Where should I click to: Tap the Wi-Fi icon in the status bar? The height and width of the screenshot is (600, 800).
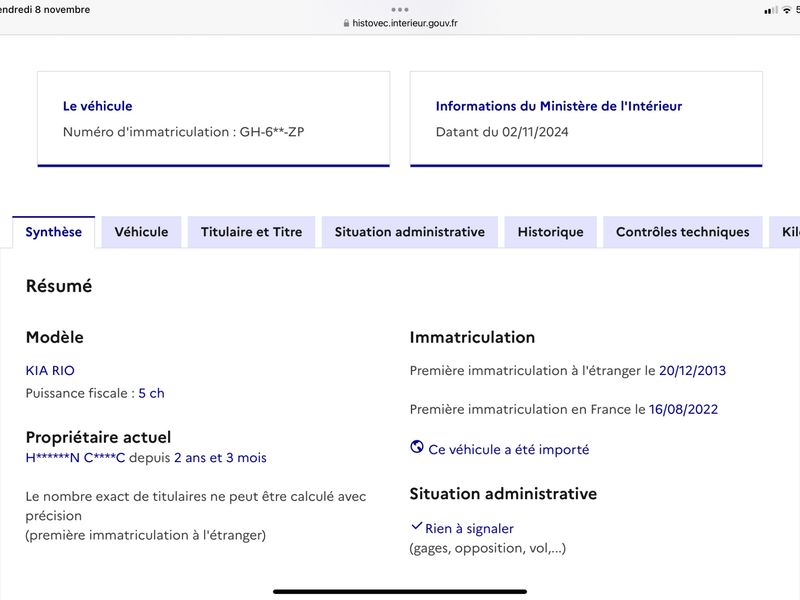point(786,10)
